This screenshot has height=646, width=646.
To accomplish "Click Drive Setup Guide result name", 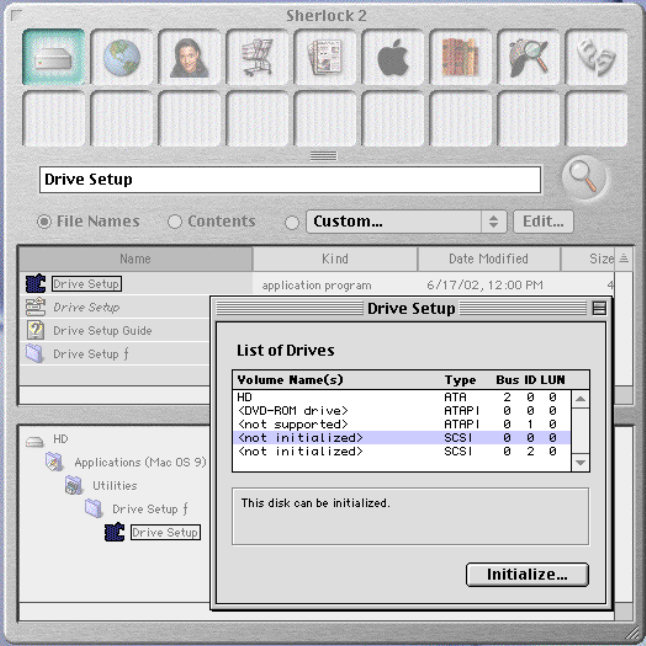I will click(x=103, y=330).
